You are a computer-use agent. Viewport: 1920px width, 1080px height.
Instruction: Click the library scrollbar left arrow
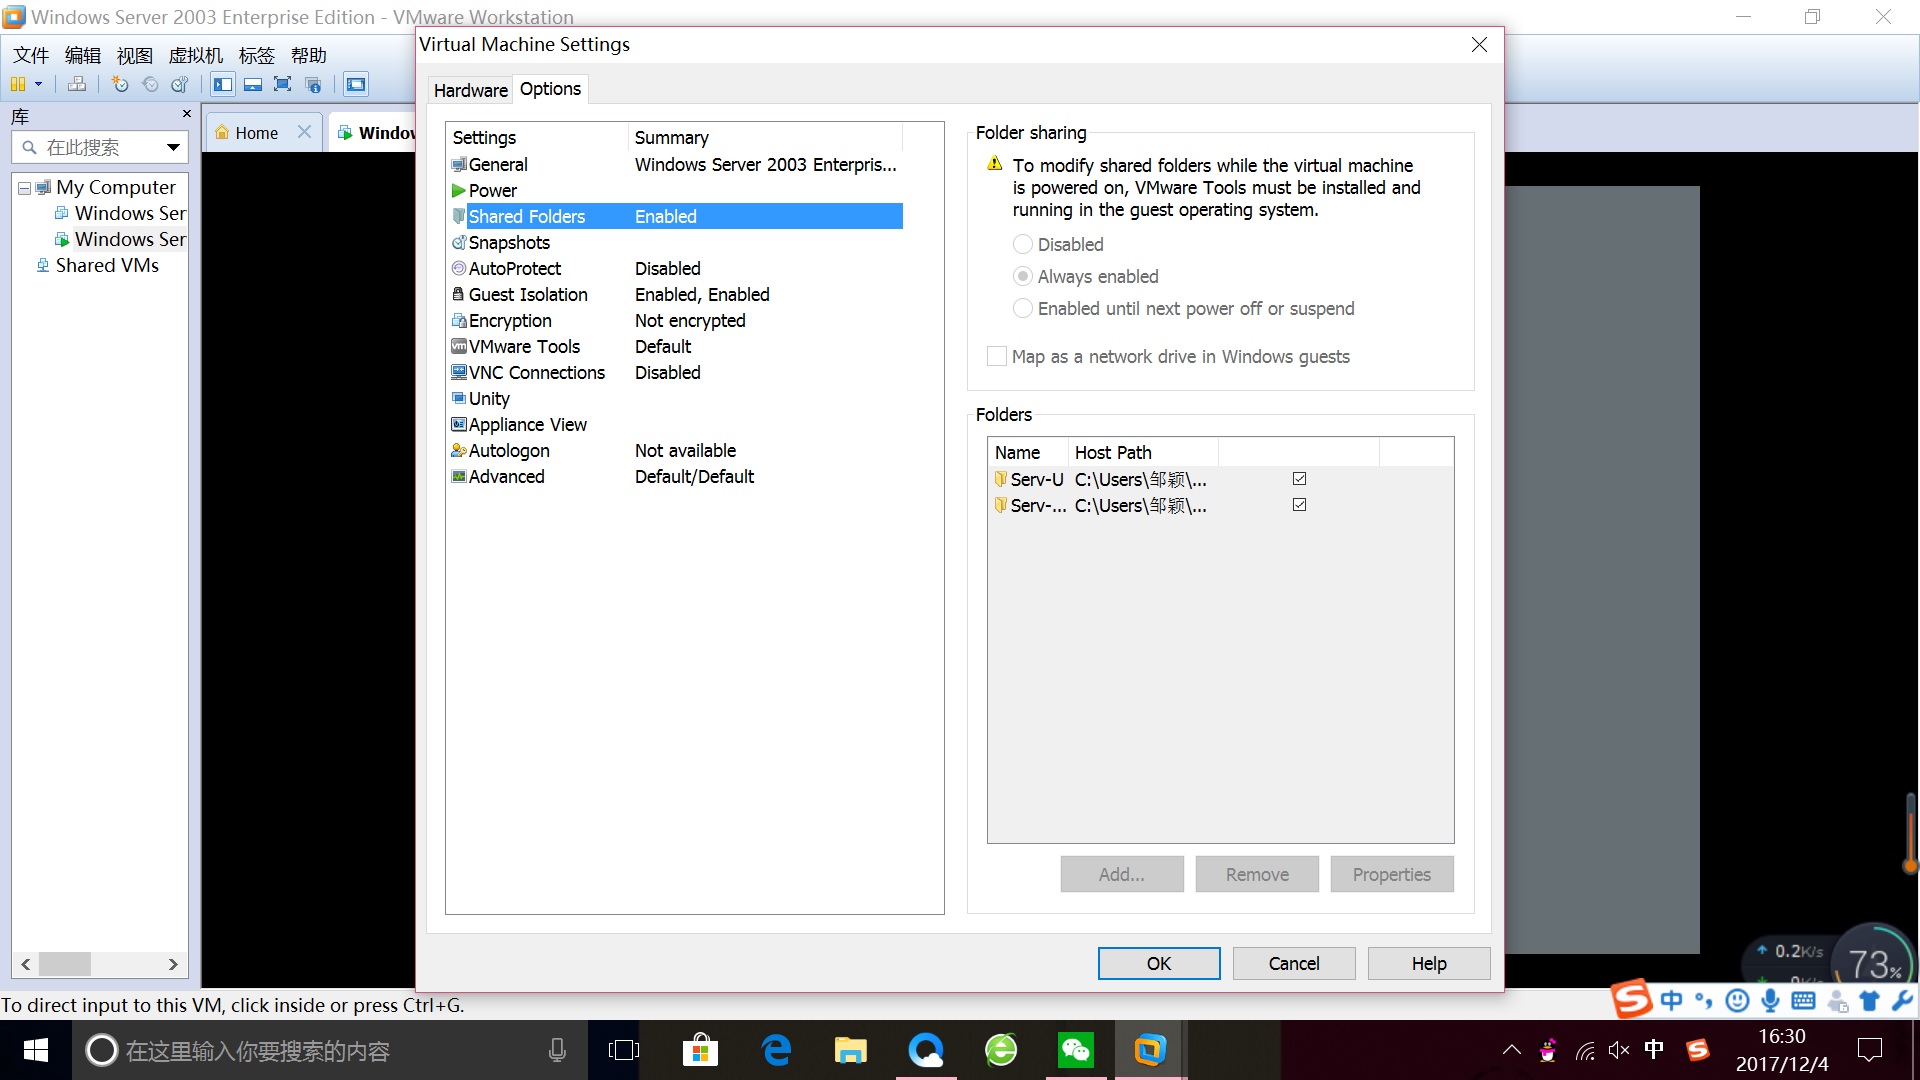[26, 964]
